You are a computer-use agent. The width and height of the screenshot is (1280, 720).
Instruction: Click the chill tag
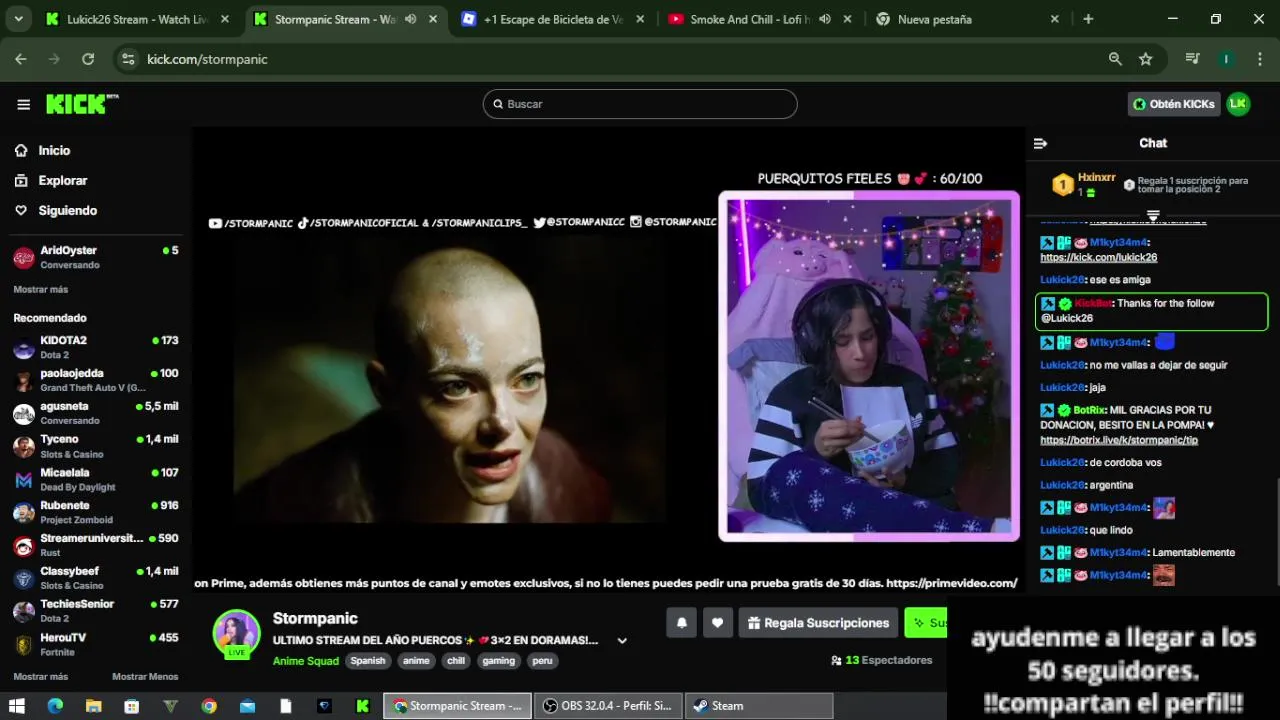click(x=456, y=661)
